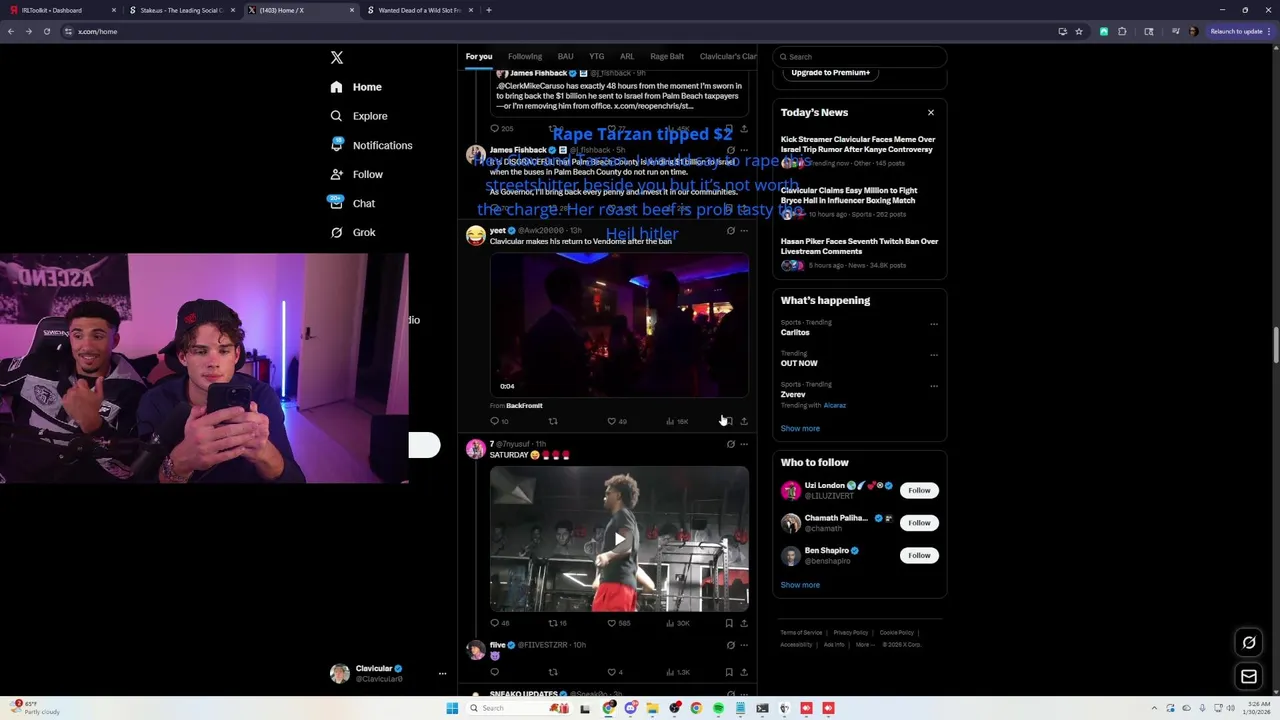This screenshot has width=1280, height=720.
Task: Open the Explore page
Action: [x=358, y=116]
